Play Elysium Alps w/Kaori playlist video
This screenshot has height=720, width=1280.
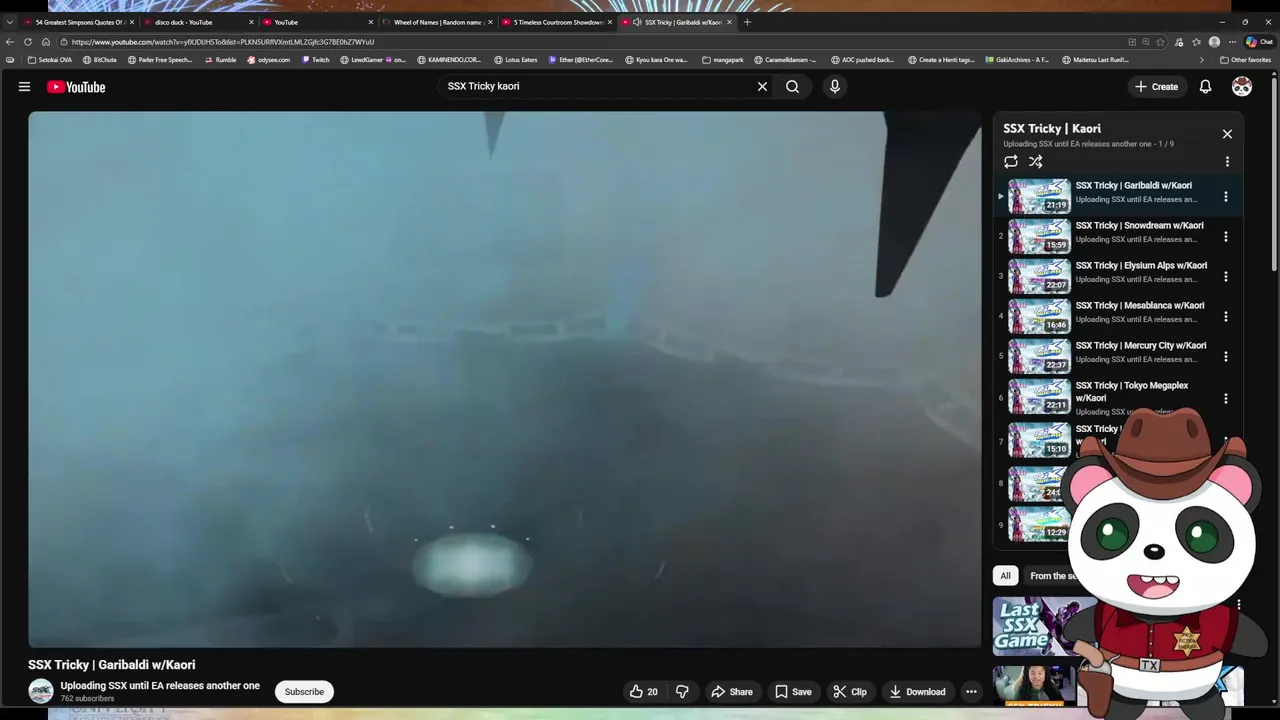tap(1039, 277)
